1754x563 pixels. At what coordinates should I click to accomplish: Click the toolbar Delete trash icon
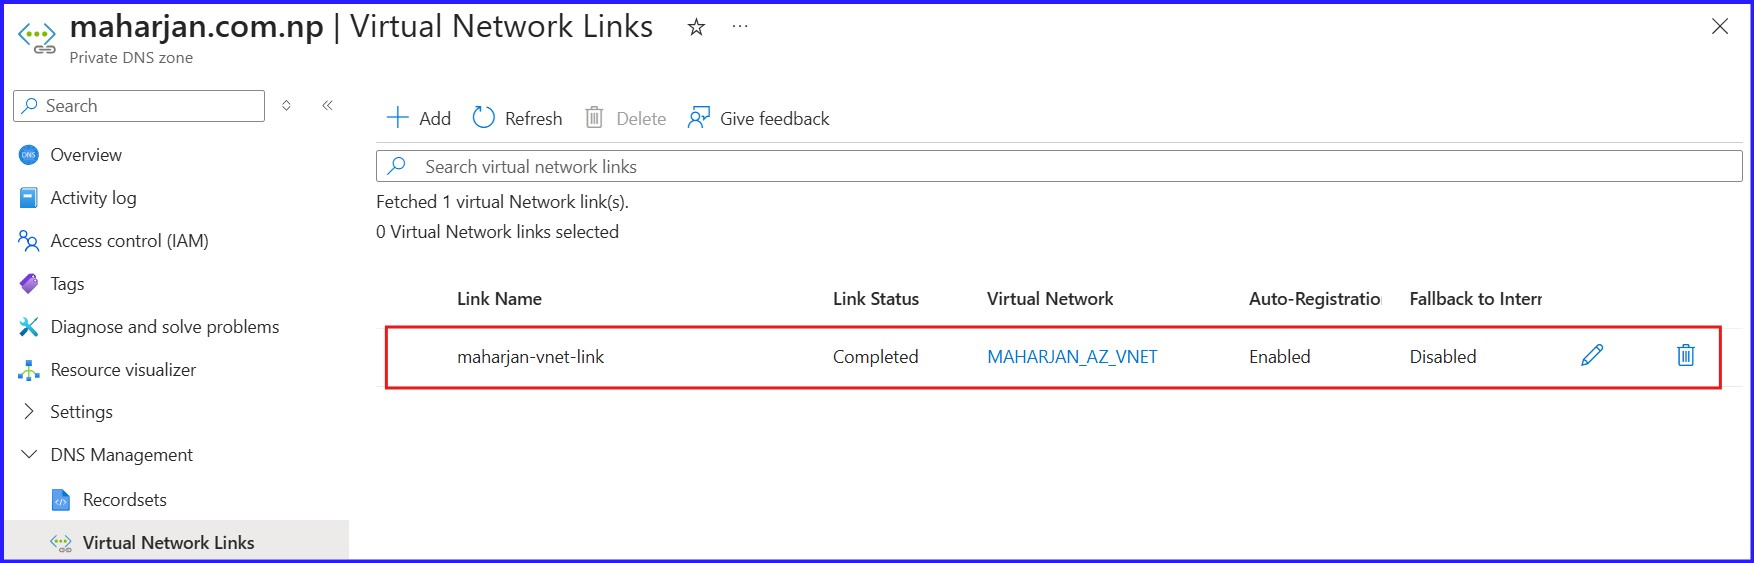point(594,118)
